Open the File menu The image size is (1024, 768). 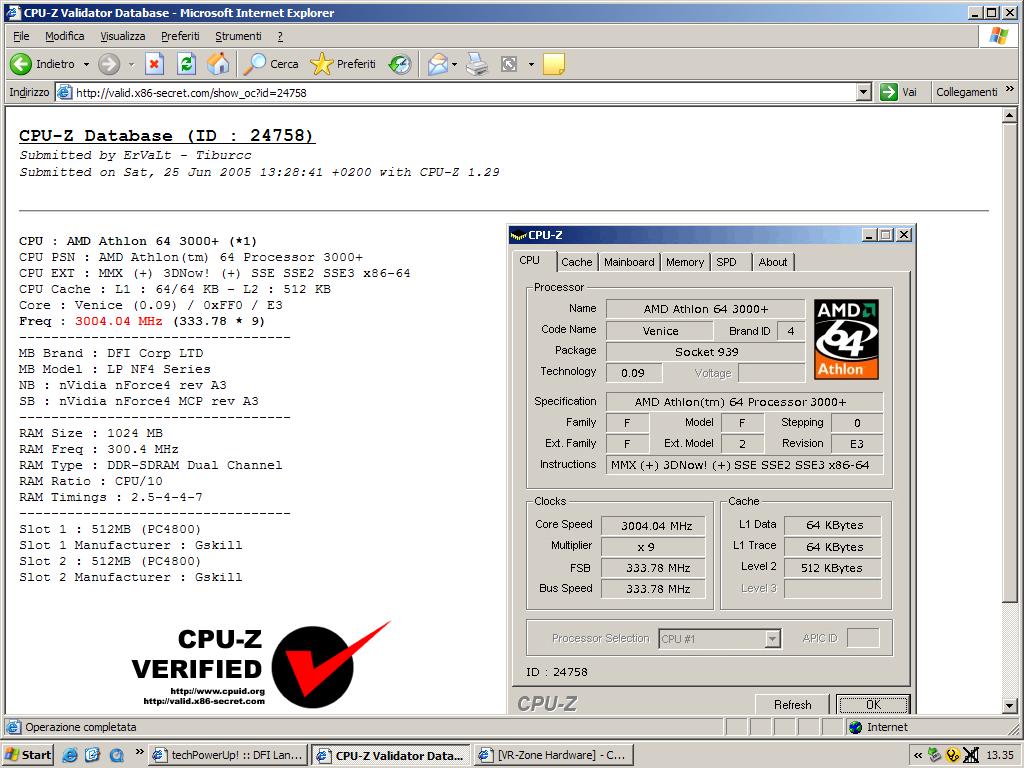[x=21, y=36]
